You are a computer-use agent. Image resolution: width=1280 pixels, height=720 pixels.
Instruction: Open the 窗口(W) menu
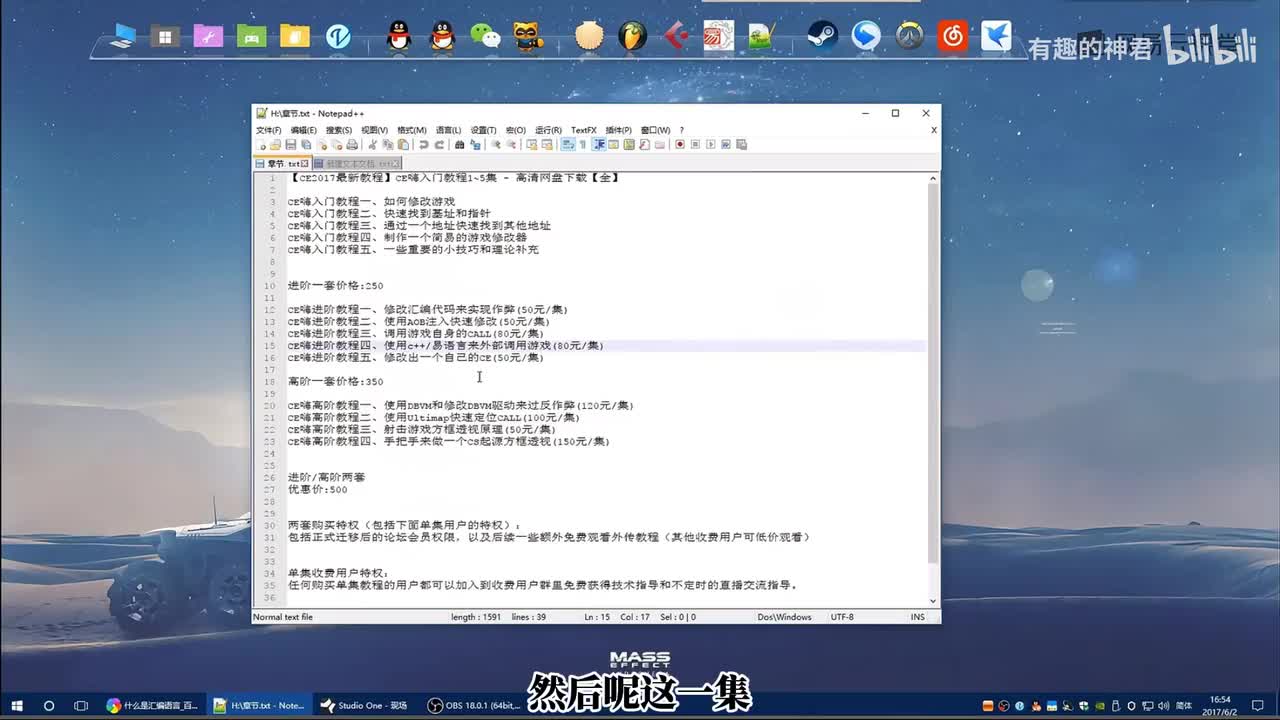tap(656, 130)
